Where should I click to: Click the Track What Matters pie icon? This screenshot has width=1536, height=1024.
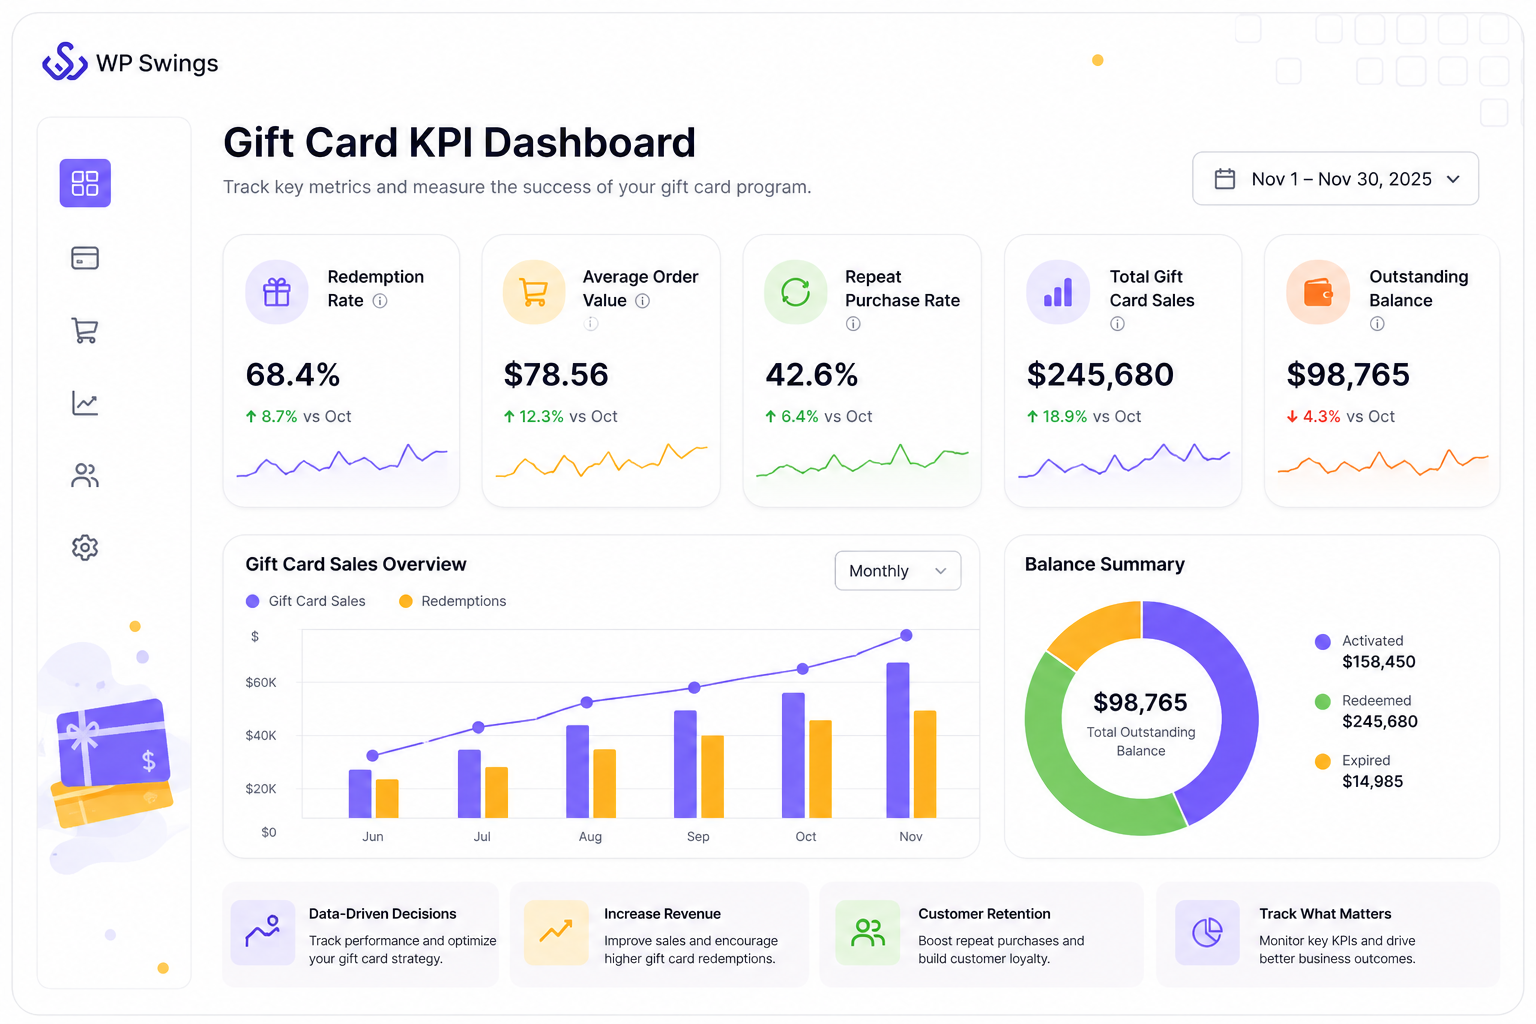tap(1207, 933)
